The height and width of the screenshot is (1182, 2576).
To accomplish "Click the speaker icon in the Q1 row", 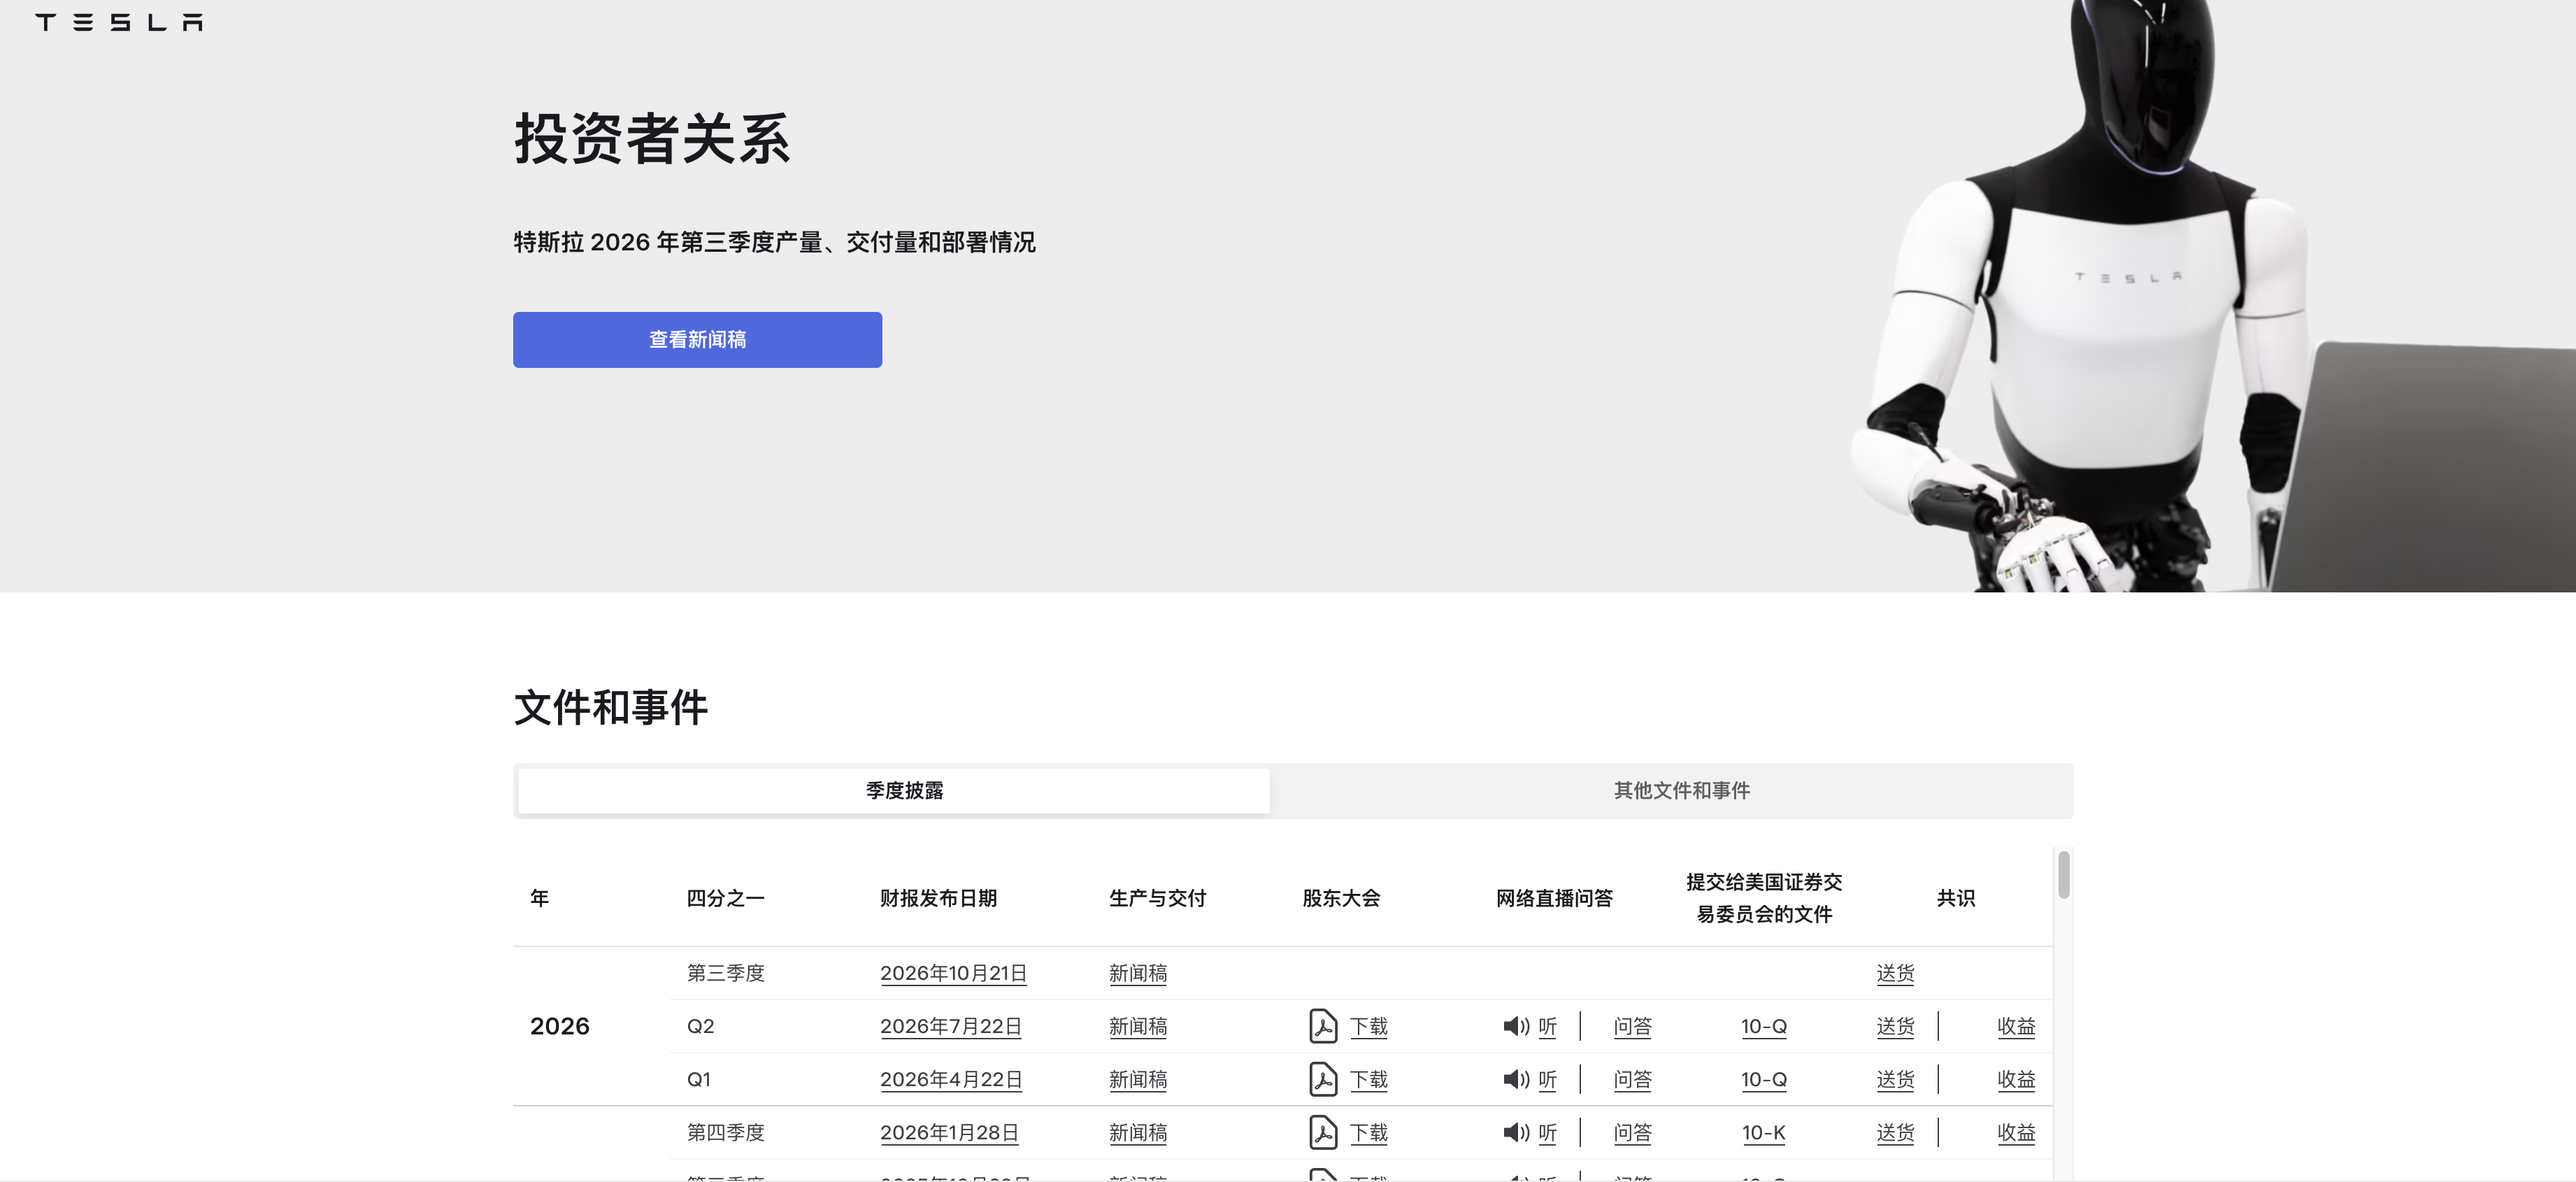I will (1516, 1079).
